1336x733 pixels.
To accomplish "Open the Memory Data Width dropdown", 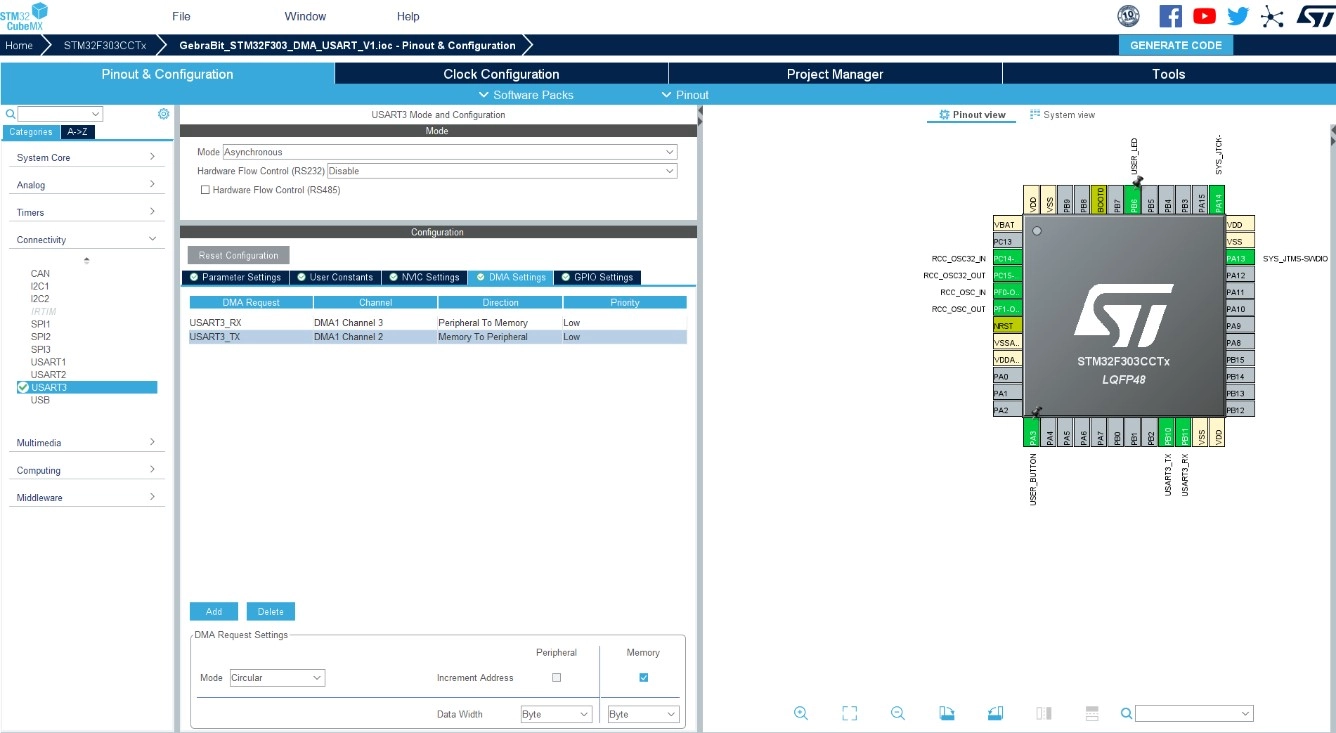I will click(x=644, y=714).
